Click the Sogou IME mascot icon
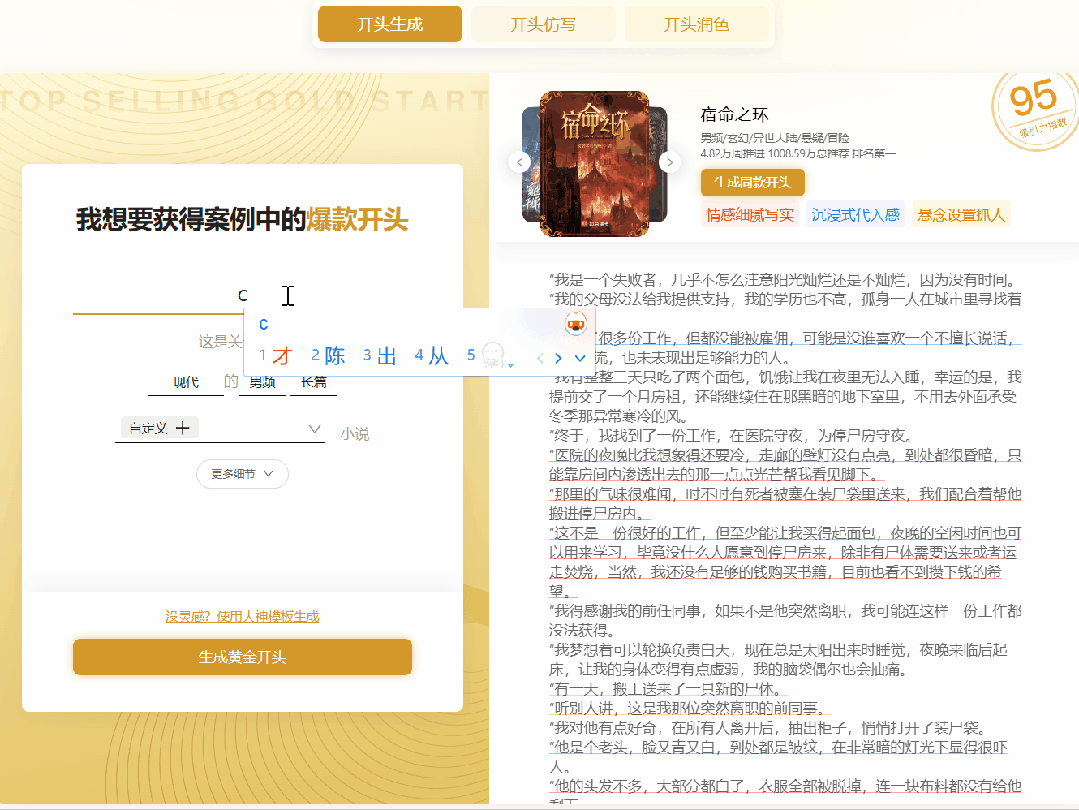Image resolution: width=1079 pixels, height=810 pixels. (576, 323)
